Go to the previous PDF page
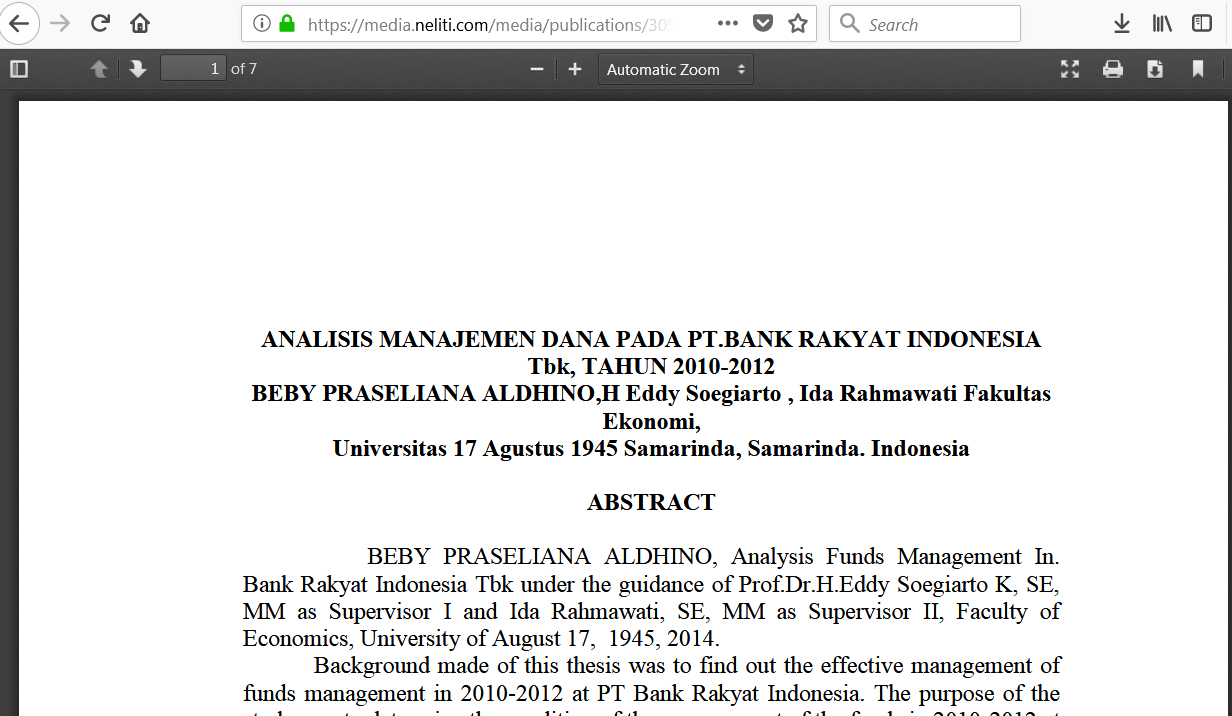This screenshot has height=716, width=1232. (x=99, y=69)
